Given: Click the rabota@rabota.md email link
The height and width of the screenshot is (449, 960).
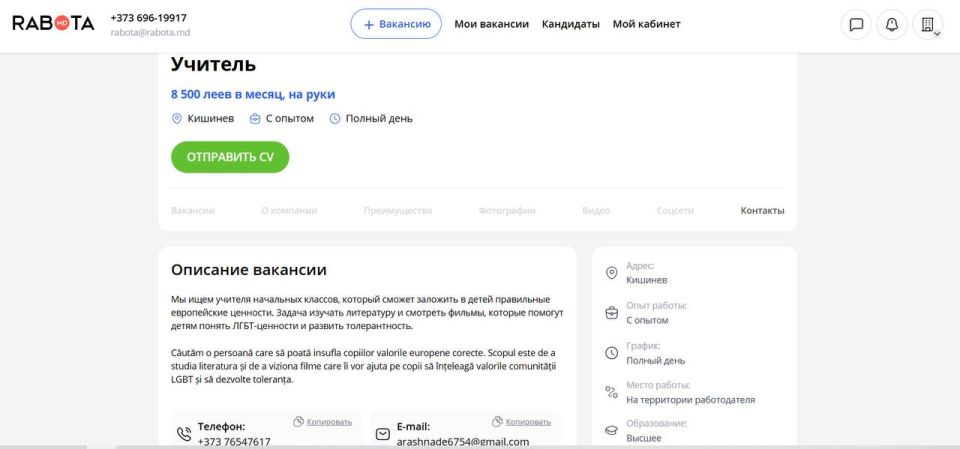Looking at the screenshot, I should pos(150,32).
